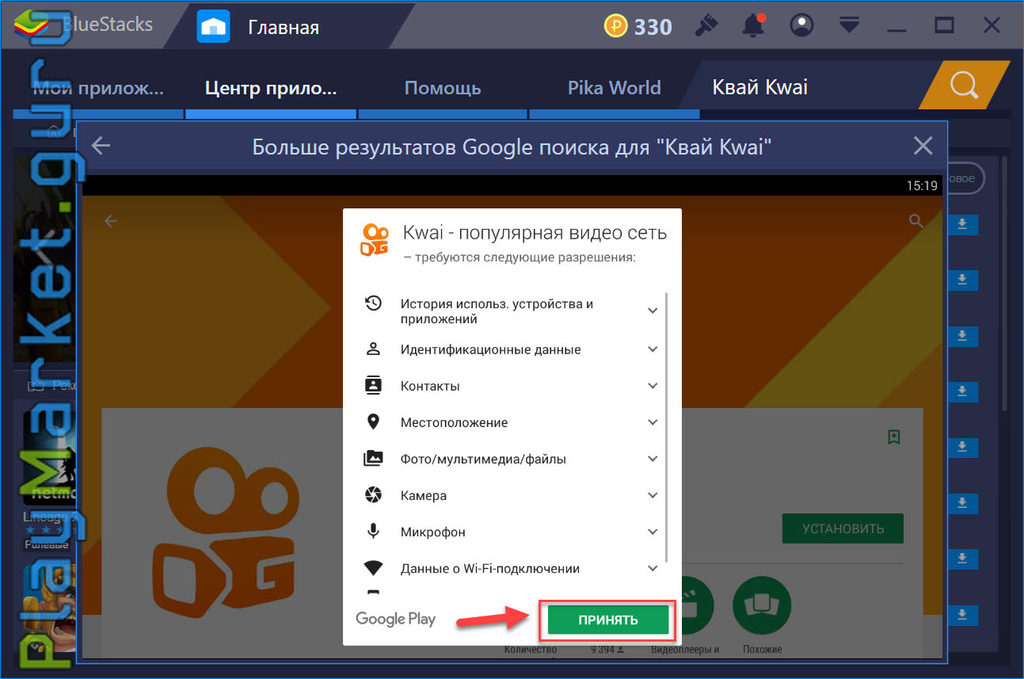Image resolution: width=1024 pixels, height=679 pixels.
Task: Expand Данные о Wi-Fi-подключении permission
Action: 652,569
